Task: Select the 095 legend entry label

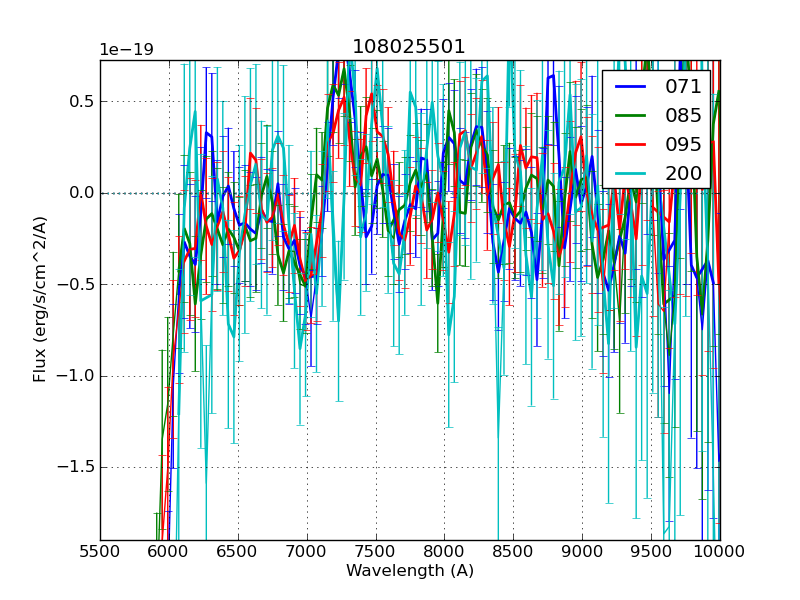Action: click(x=683, y=144)
